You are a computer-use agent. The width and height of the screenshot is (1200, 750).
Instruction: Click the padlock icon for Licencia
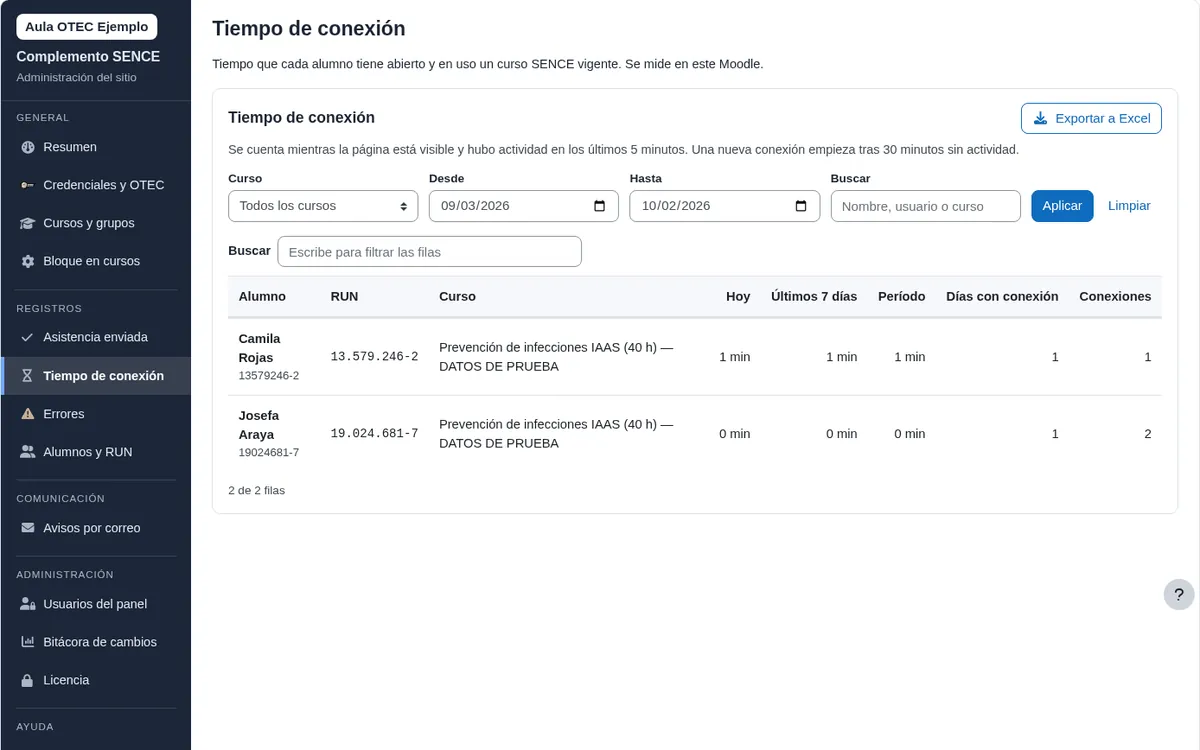coord(28,680)
